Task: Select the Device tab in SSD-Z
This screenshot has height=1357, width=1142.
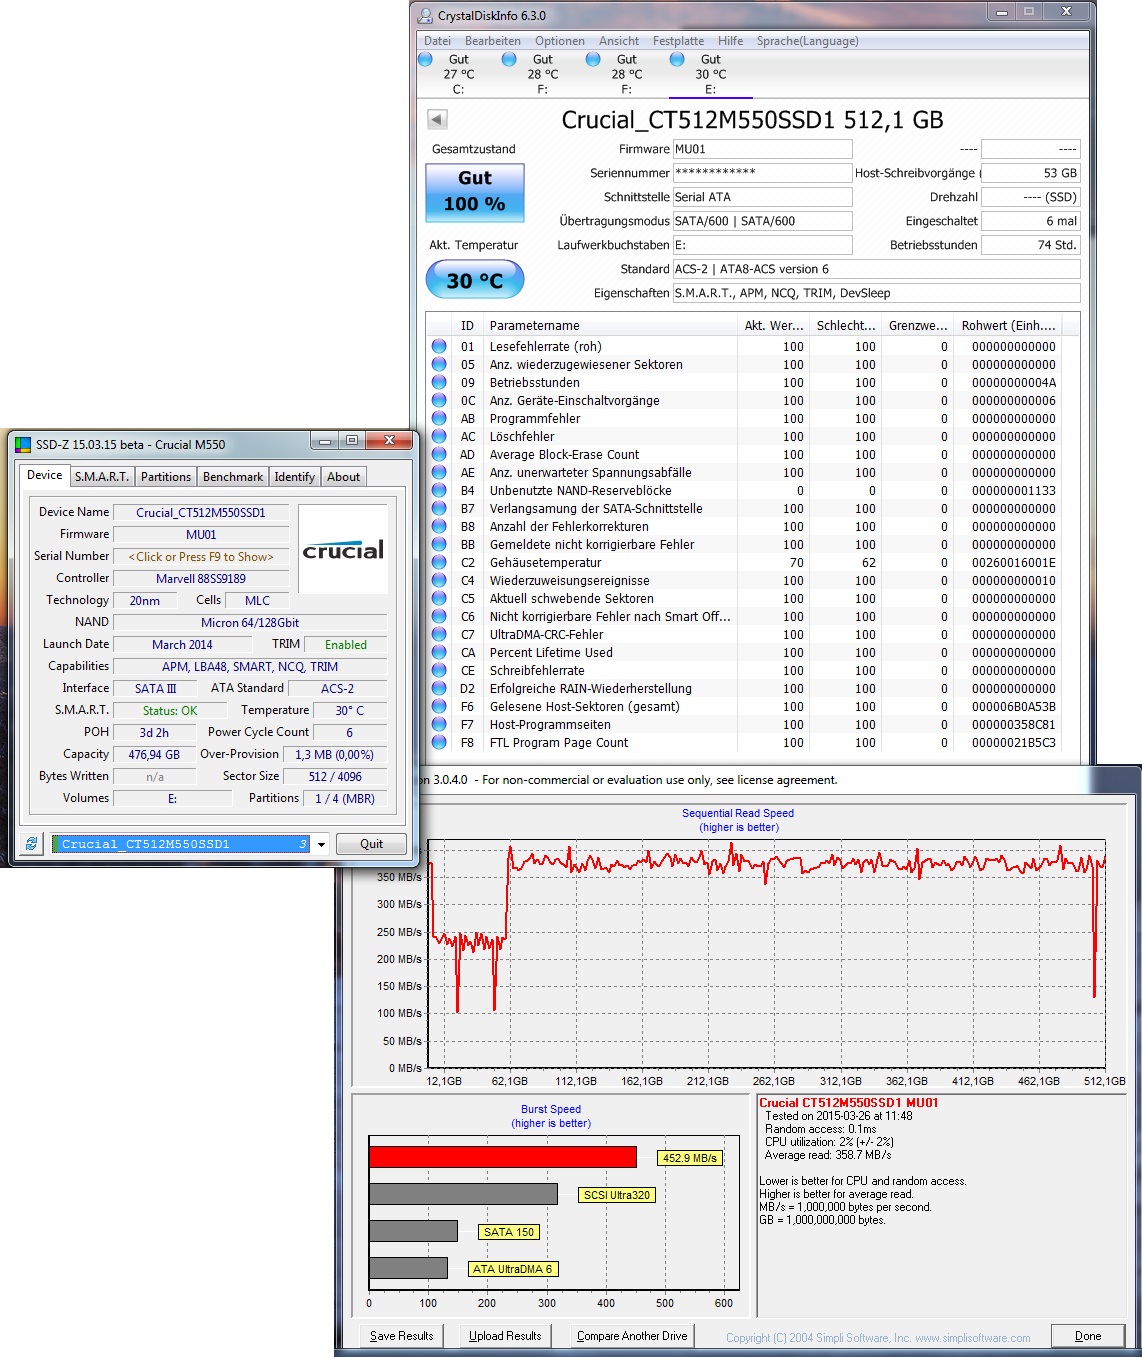Action: coord(44,475)
